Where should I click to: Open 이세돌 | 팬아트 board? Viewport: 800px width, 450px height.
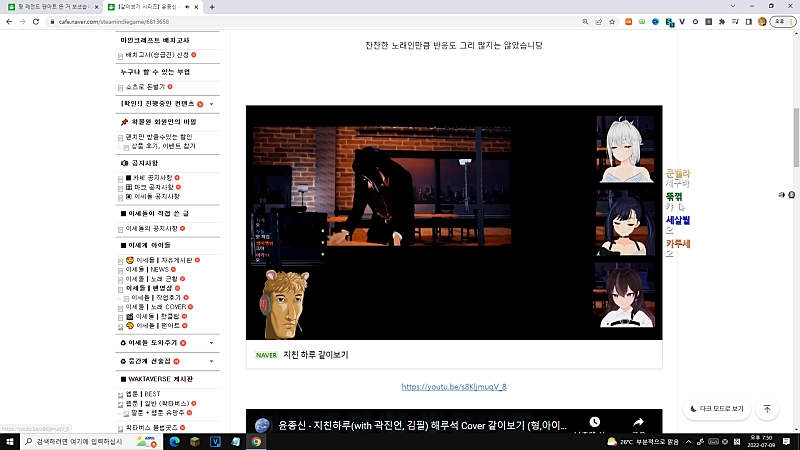(x=153, y=326)
